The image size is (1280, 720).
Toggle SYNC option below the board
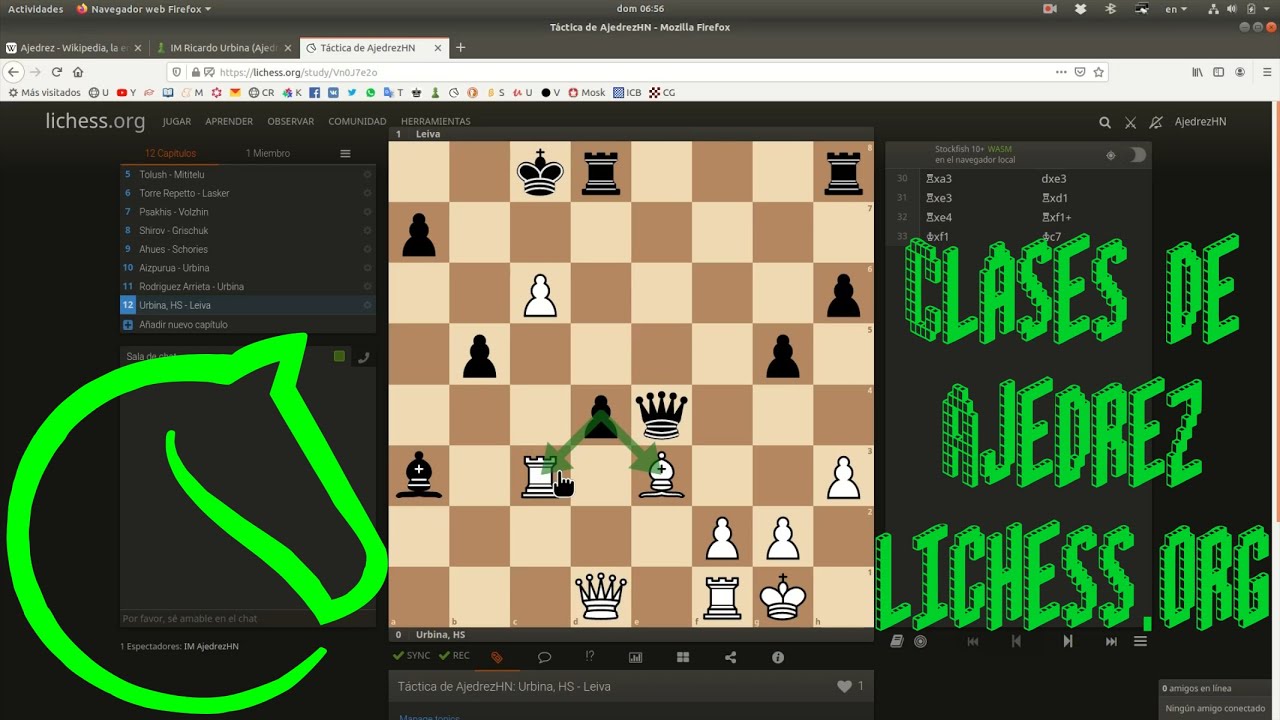click(x=411, y=656)
